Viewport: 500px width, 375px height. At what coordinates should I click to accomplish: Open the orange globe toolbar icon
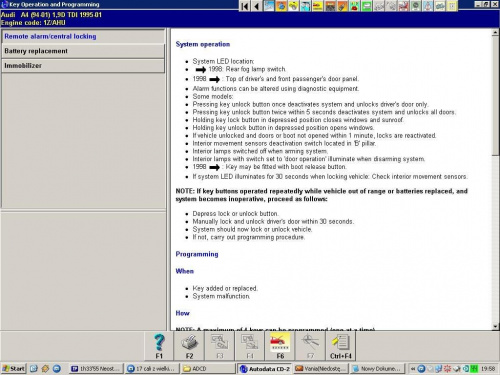point(281,6)
